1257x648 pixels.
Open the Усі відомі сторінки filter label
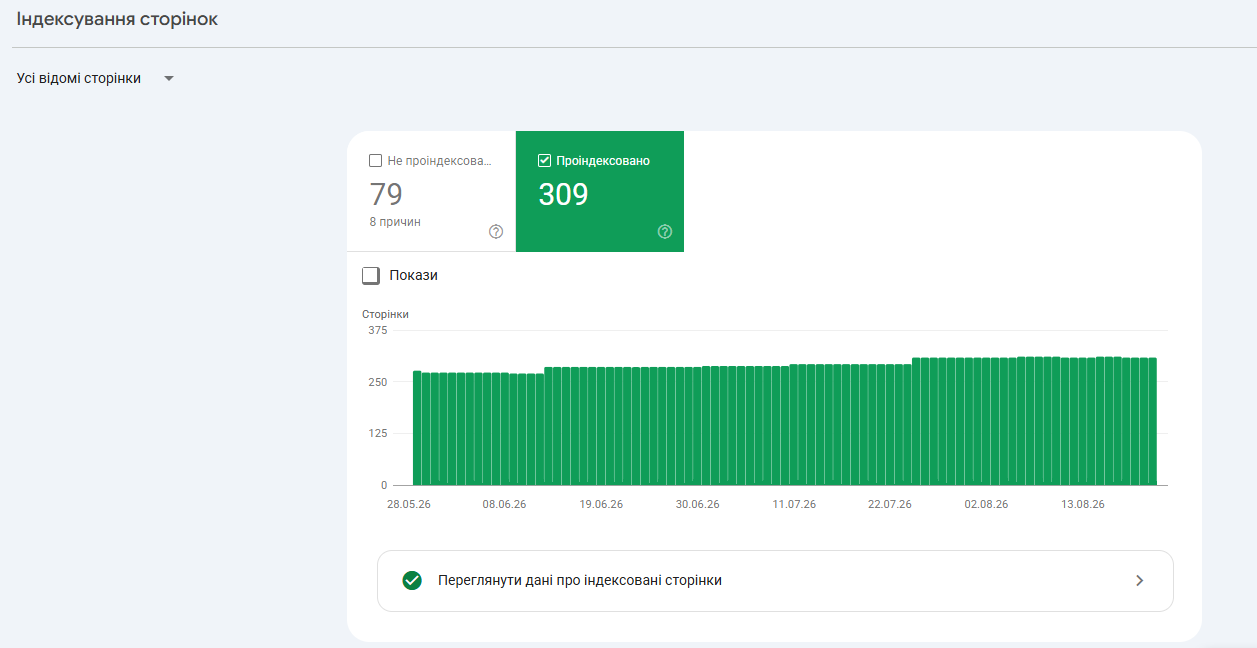pyautogui.click(x=79, y=78)
